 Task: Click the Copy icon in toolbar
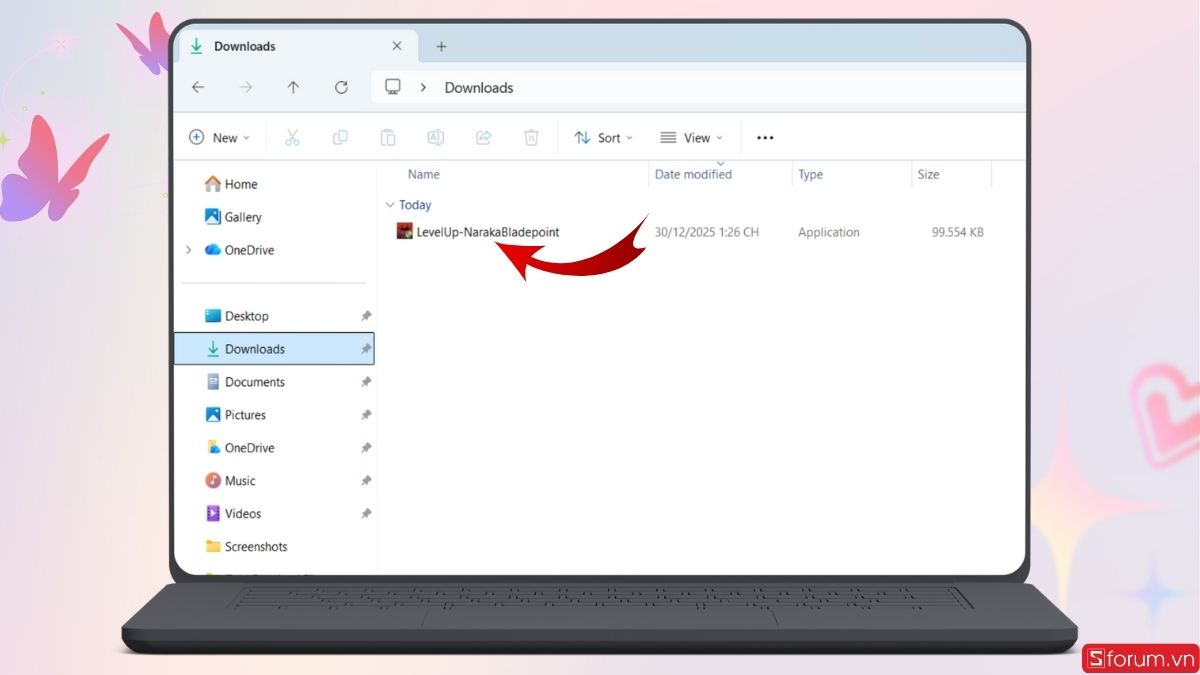pos(340,138)
